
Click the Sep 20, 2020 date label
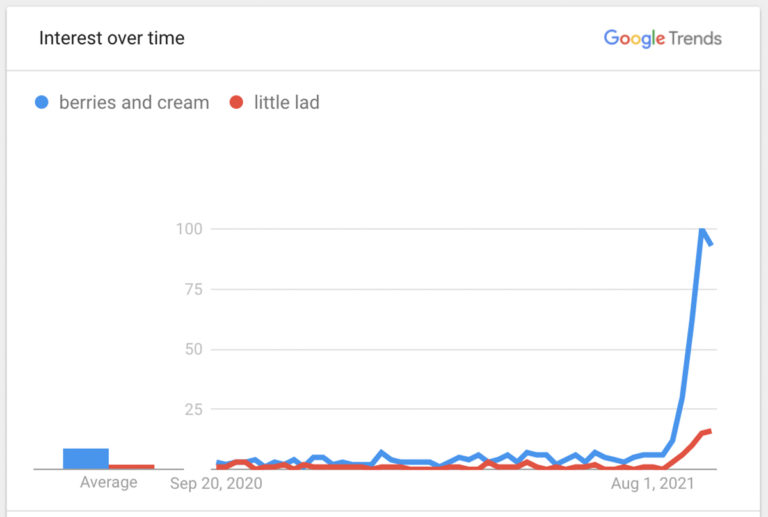[x=216, y=483]
